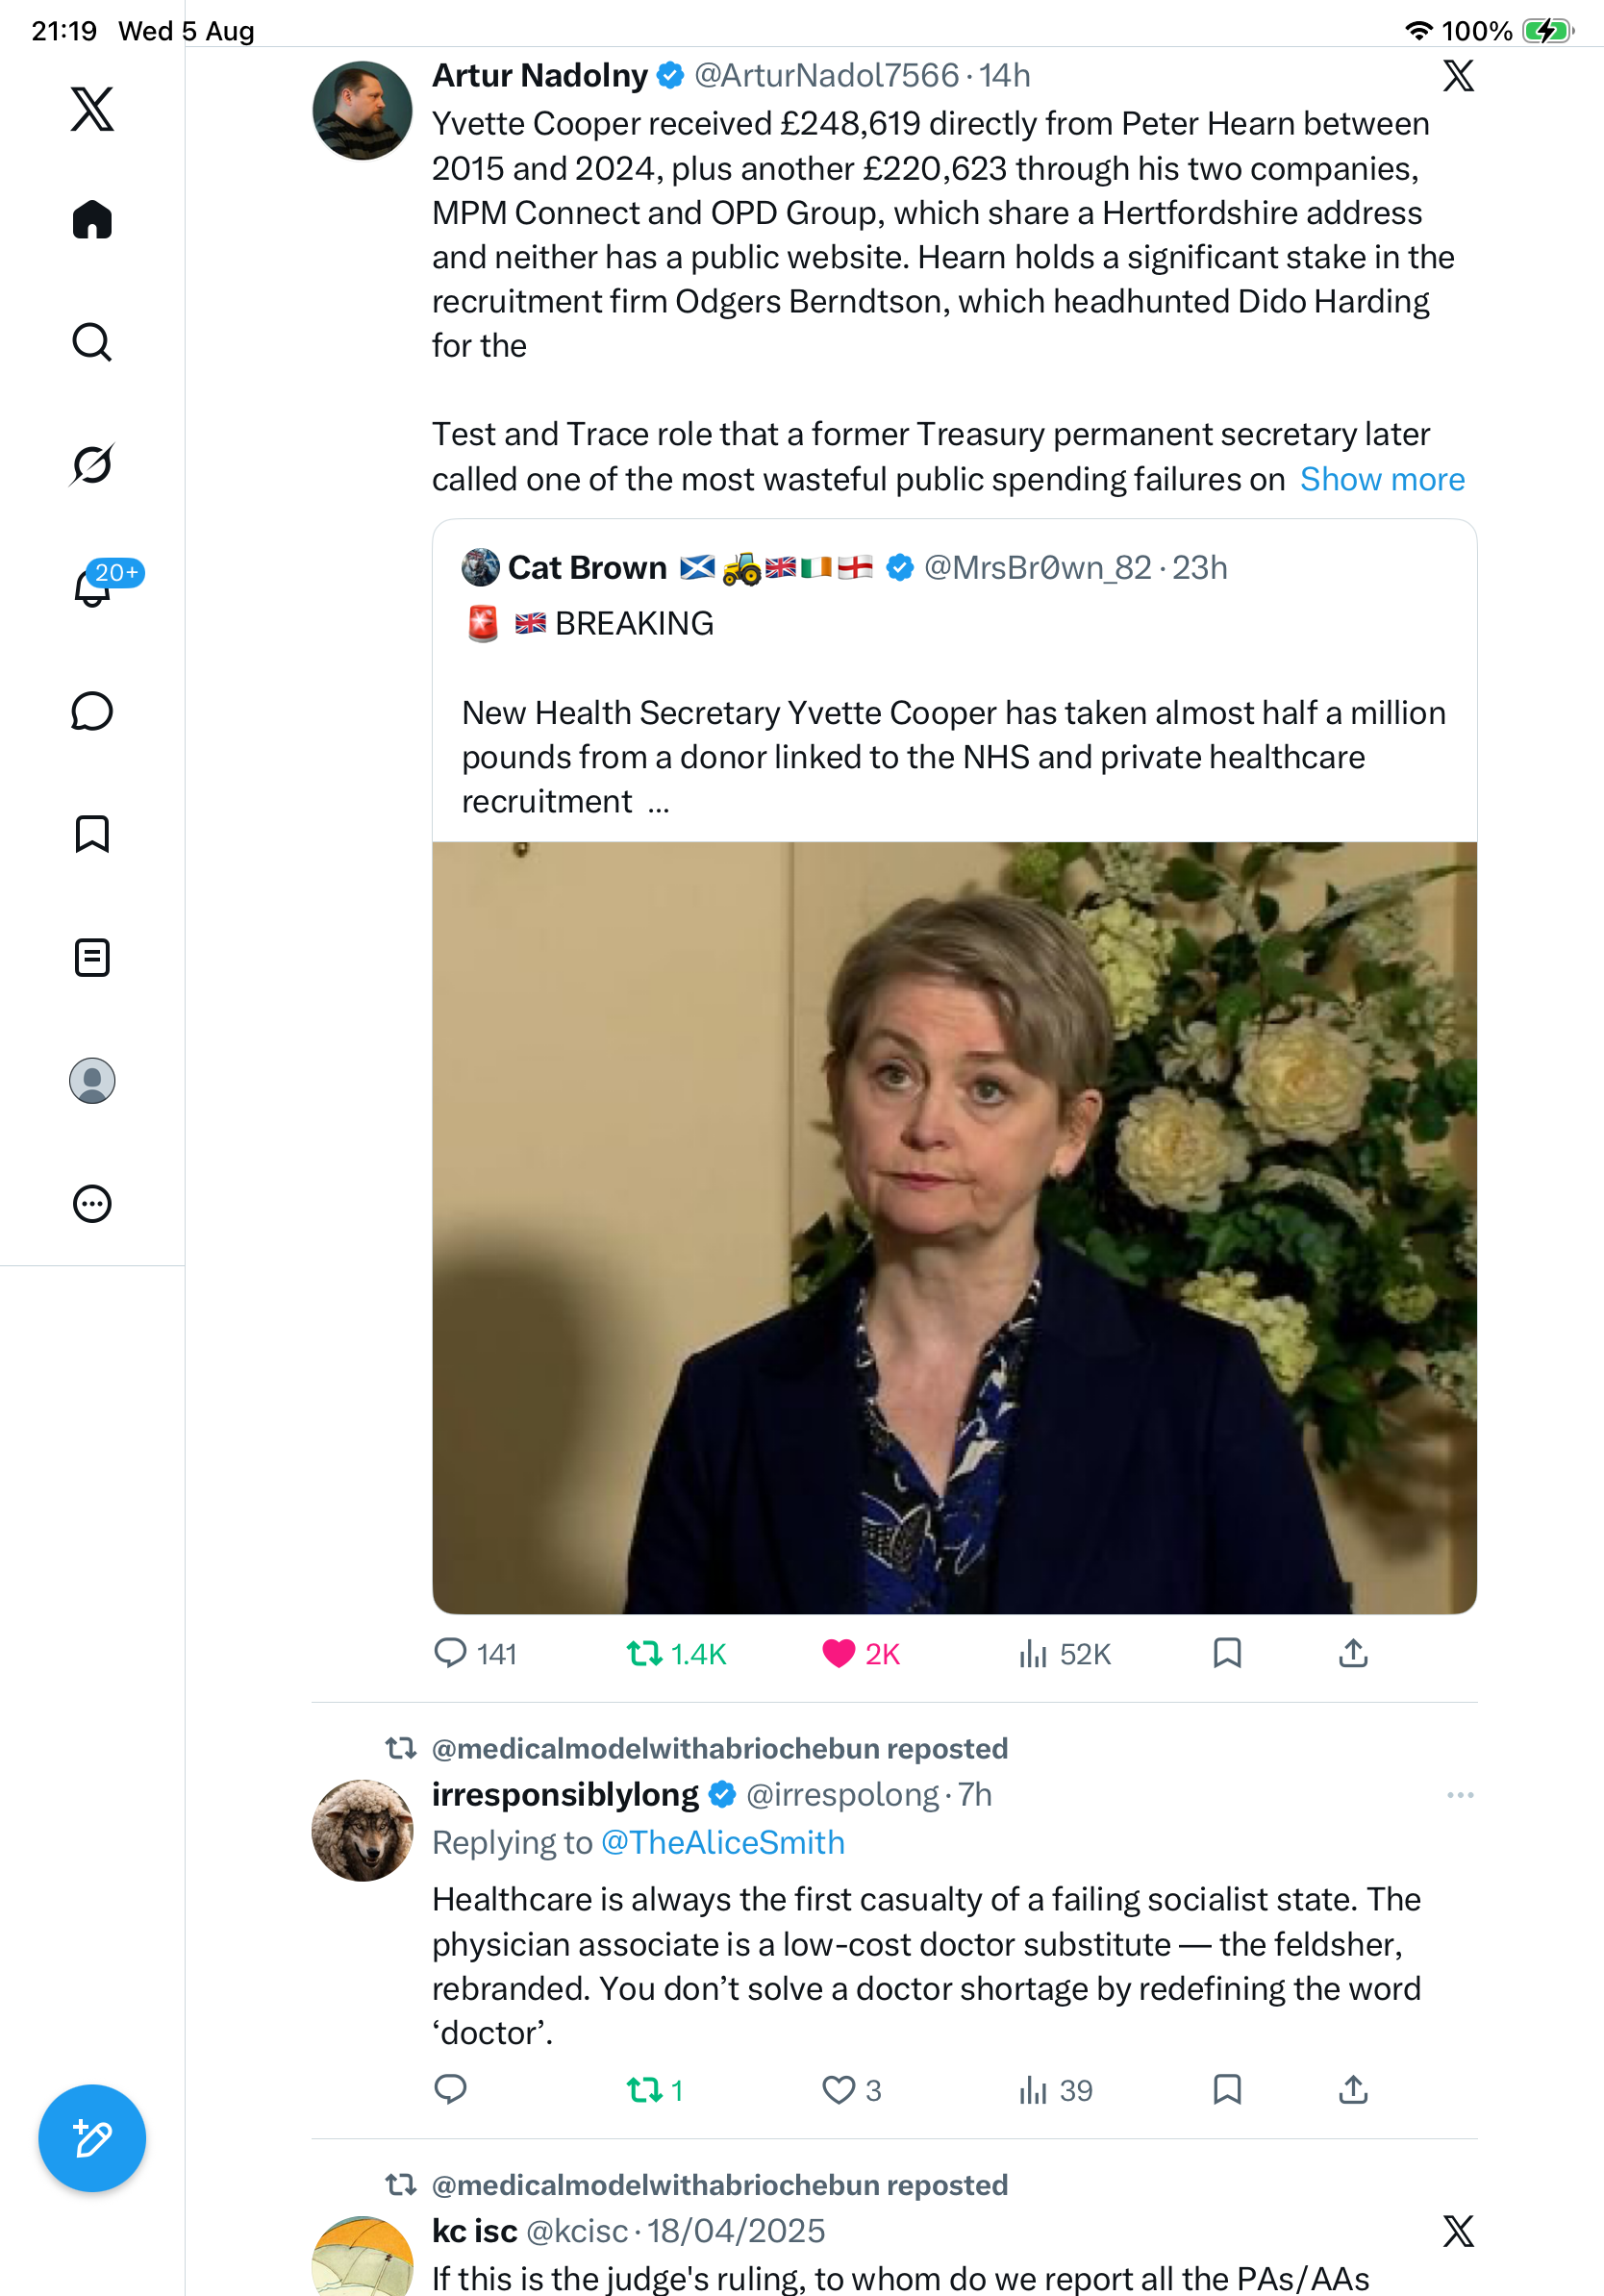Tap the compose new post button
Image resolution: width=1604 pixels, height=2296 pixels.
click(92, 2138)
